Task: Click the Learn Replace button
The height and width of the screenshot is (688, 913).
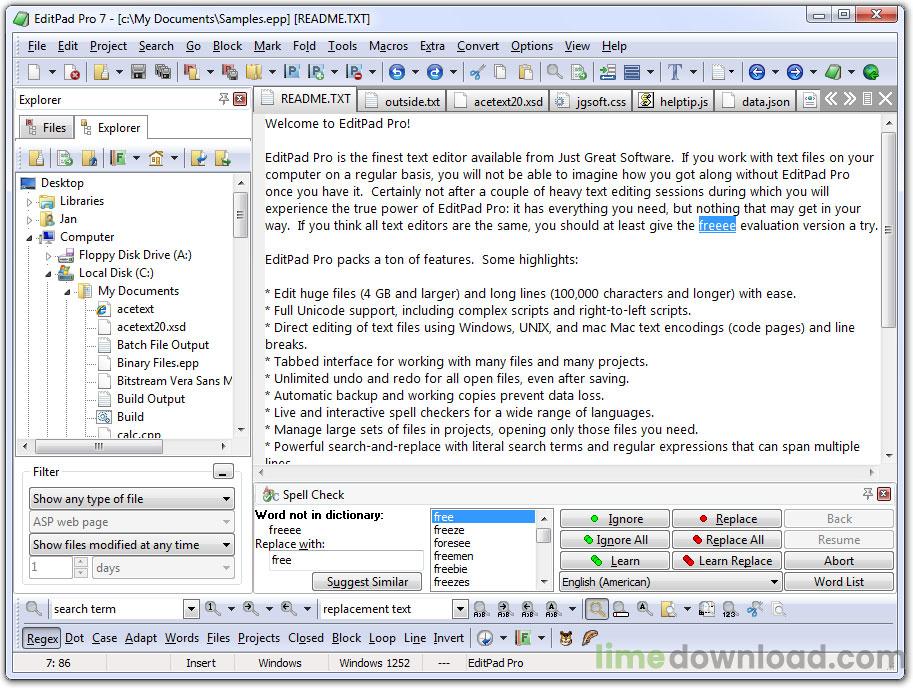Action: 727,561
